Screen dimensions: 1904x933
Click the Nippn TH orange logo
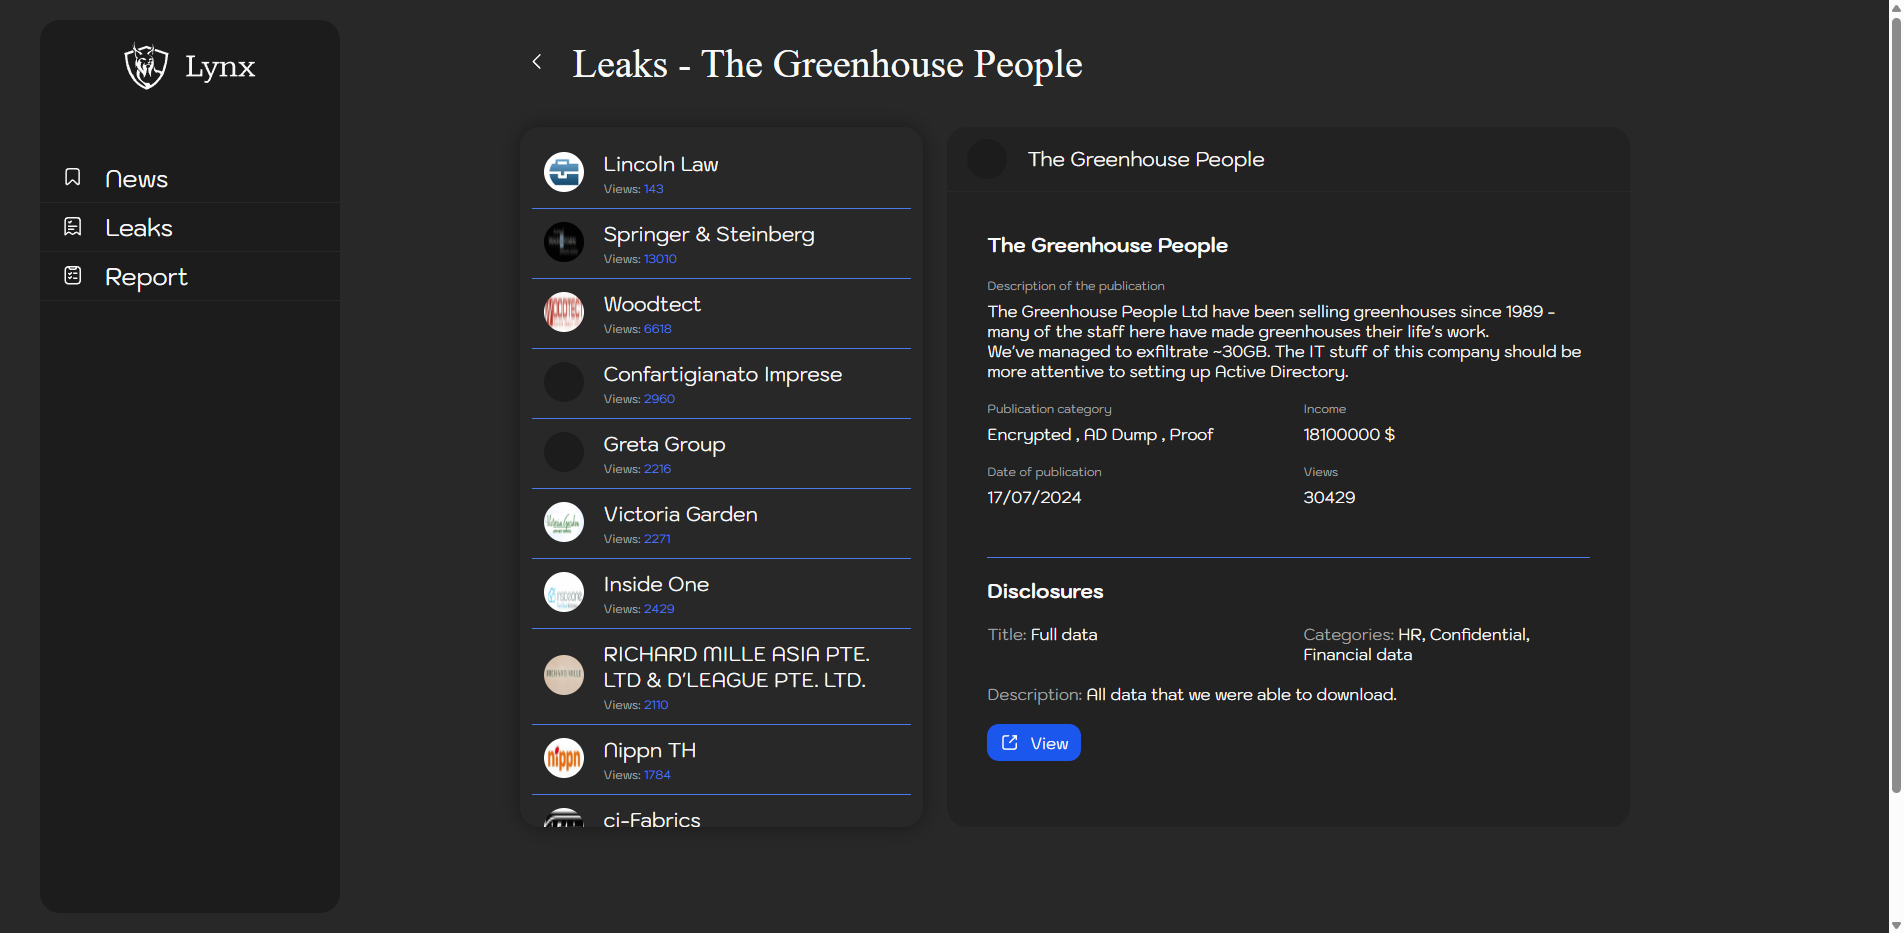[x=564, y=758]
